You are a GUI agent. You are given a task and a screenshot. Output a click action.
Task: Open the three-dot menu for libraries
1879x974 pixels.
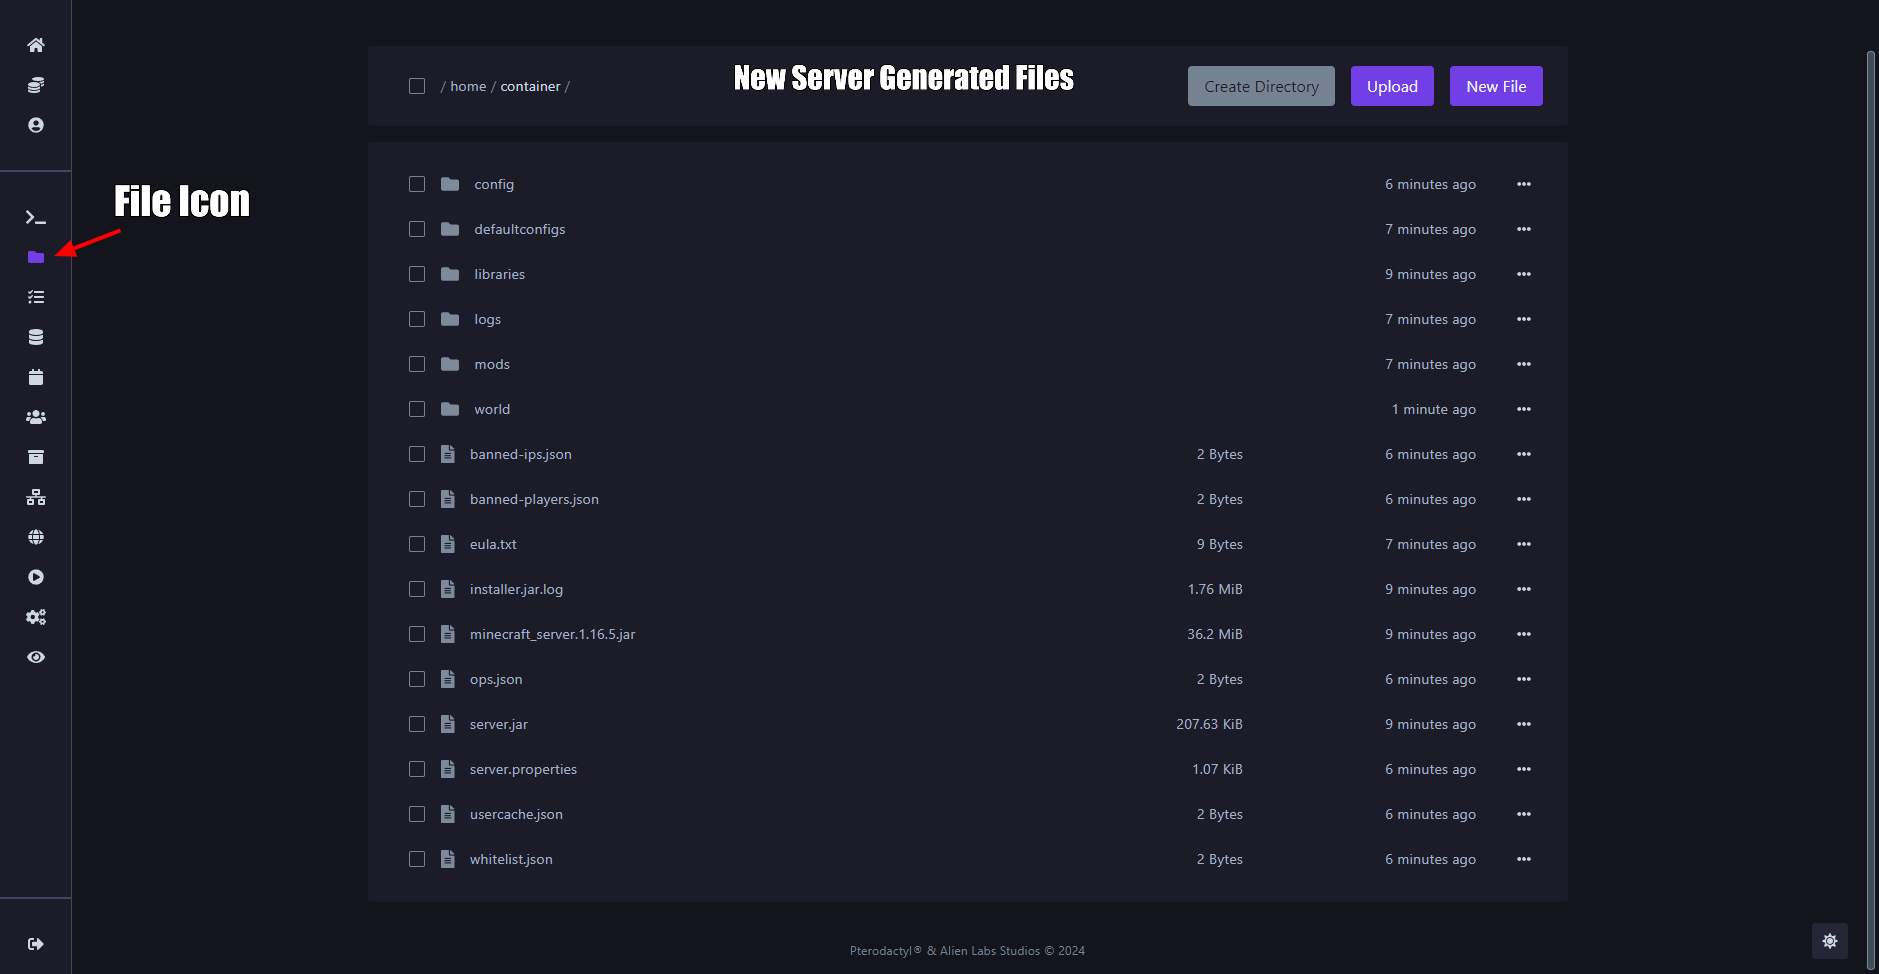[x=1524, y=274]
